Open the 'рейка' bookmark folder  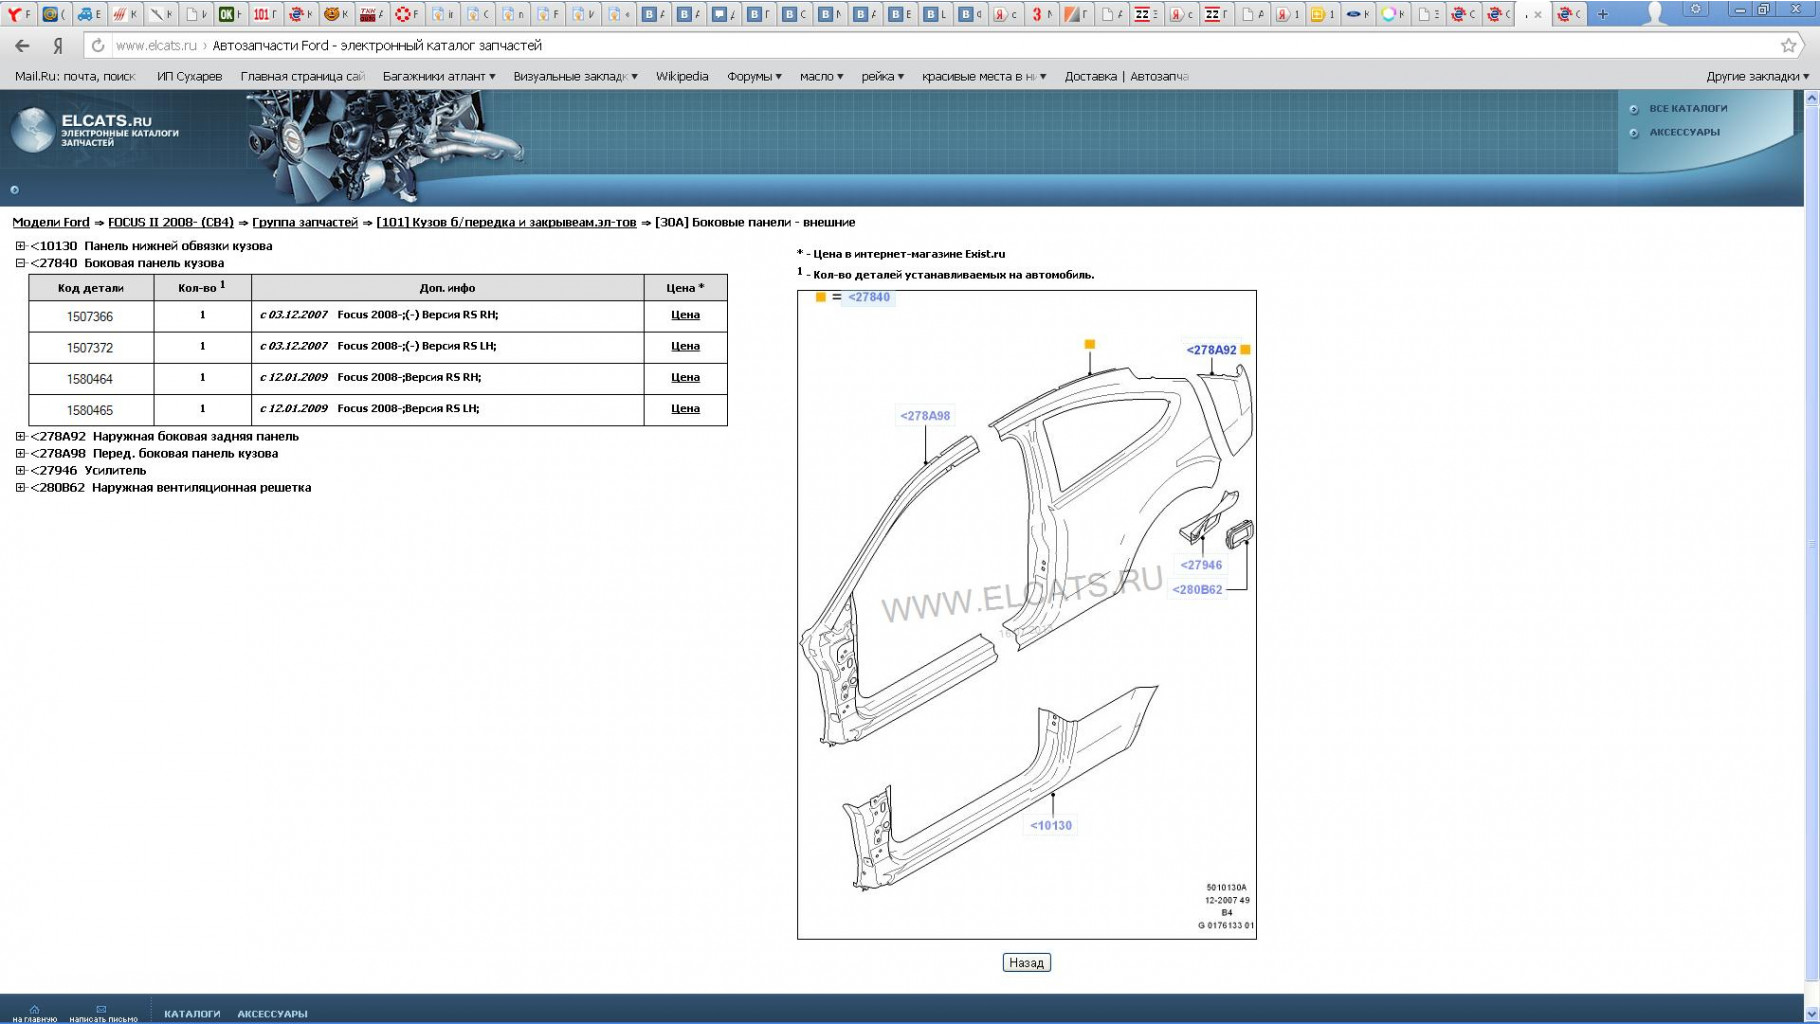click(882, 77)
